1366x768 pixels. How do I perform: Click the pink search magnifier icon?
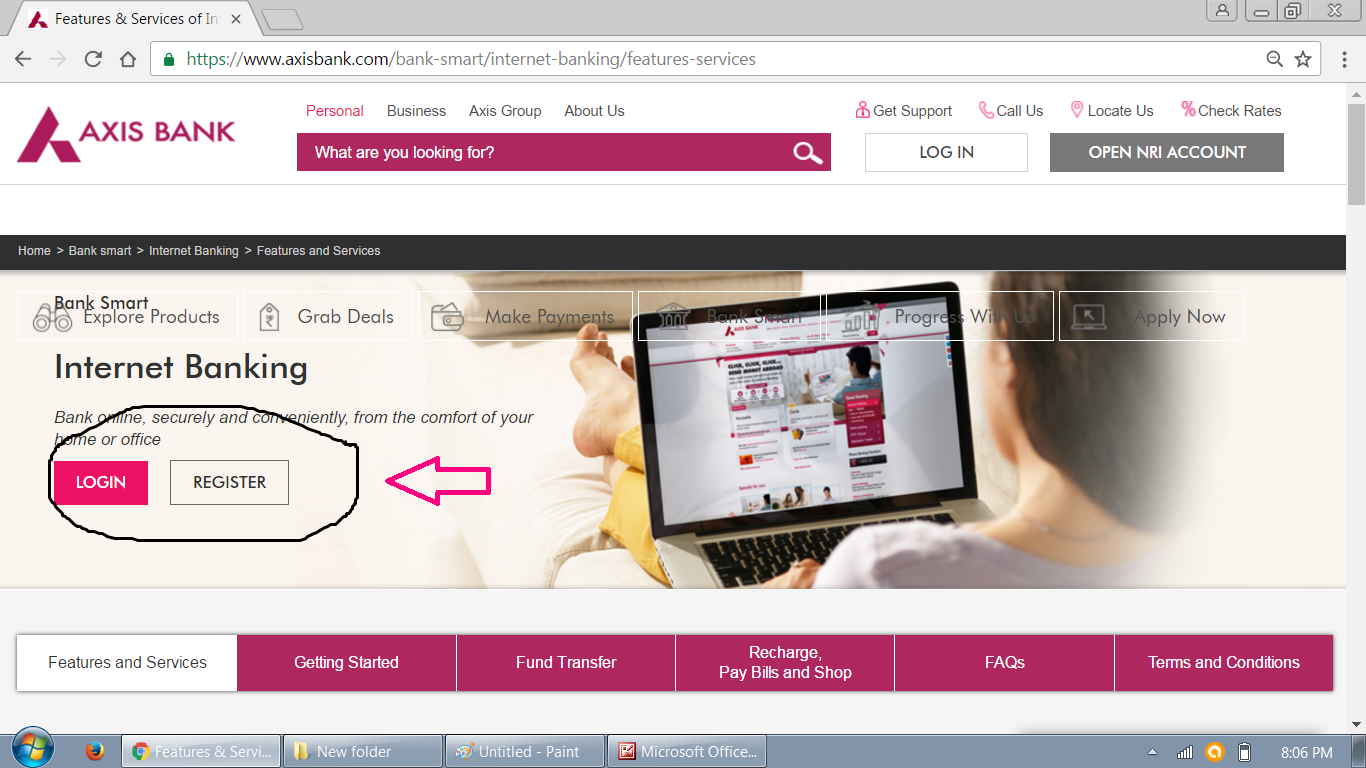(x=806, y=152)
